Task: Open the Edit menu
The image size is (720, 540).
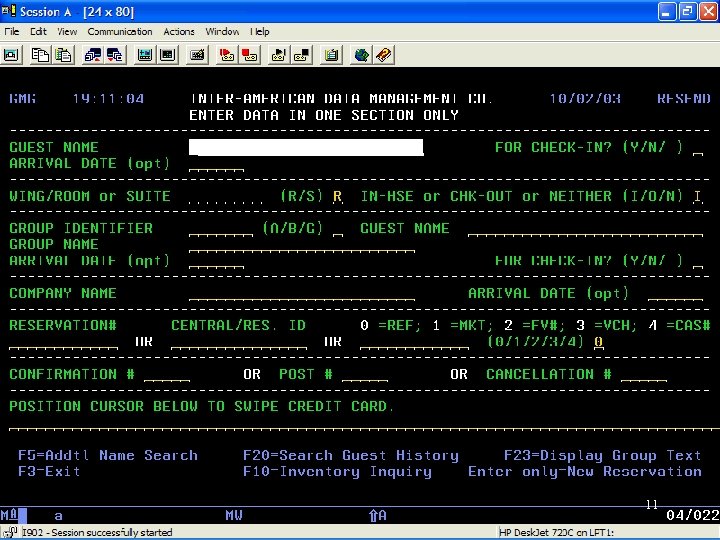Action: (38, 32)
